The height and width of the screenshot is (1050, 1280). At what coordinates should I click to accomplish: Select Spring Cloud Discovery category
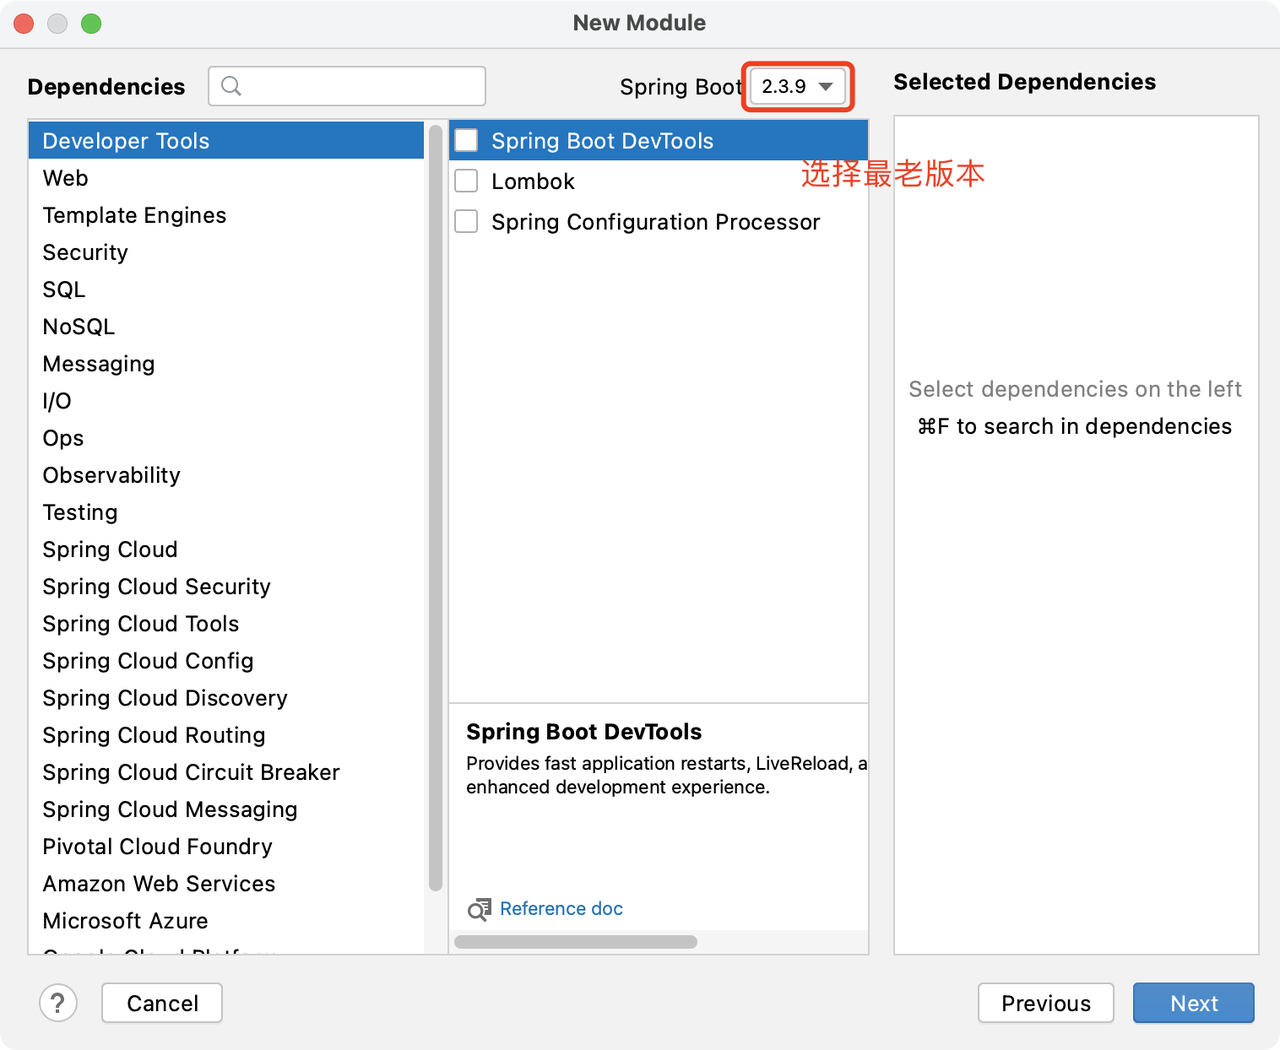[226, 697]
